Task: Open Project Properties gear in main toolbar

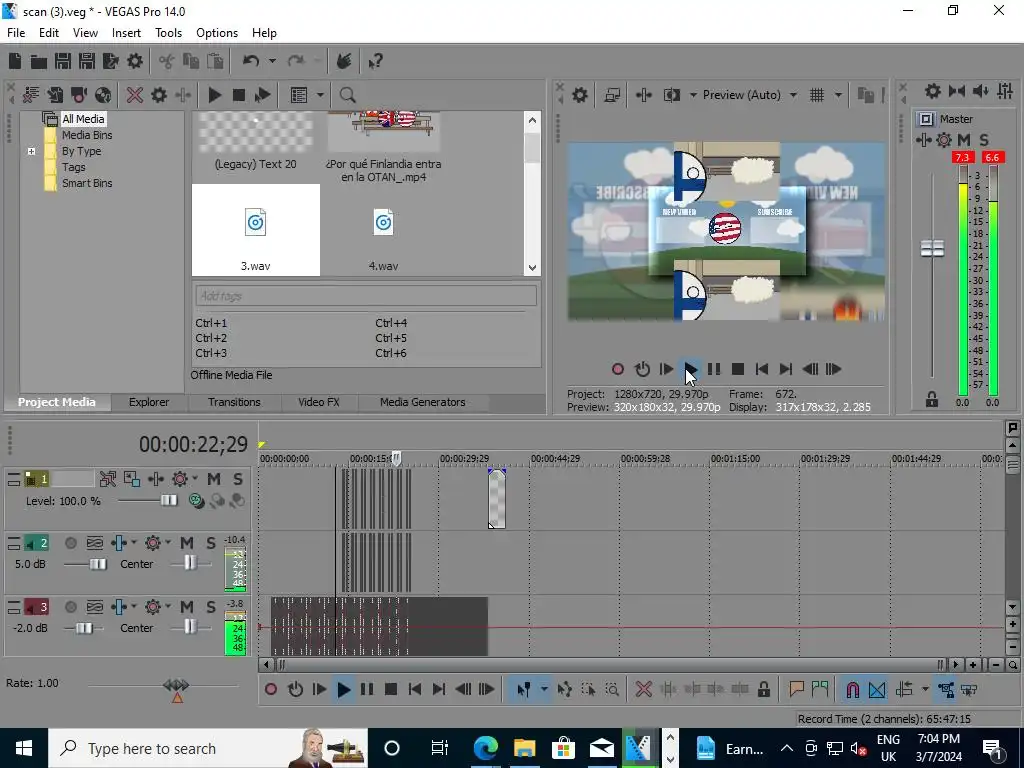Action: click(135, 61)
